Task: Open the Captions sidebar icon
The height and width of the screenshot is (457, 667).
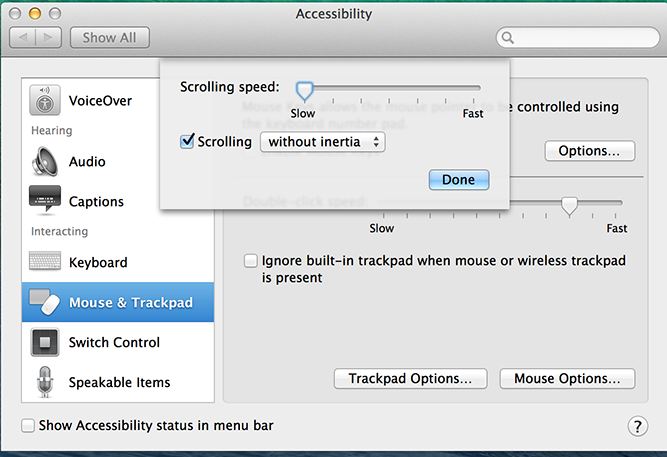Action: click(44, 201)
